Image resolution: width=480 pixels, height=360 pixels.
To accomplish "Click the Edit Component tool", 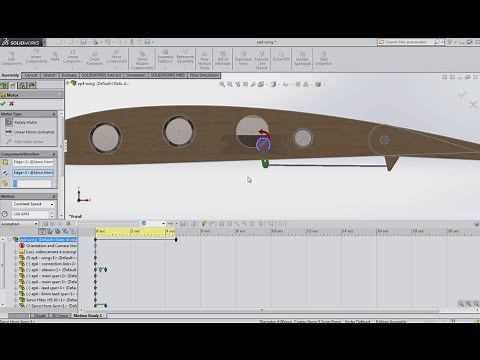I will click(11, 58).
